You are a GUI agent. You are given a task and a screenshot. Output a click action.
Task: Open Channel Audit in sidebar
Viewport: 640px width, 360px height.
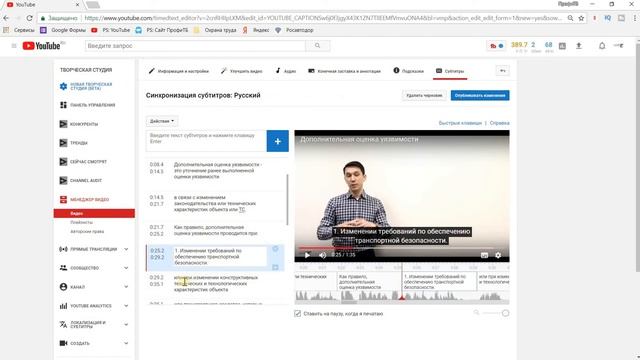81,180
